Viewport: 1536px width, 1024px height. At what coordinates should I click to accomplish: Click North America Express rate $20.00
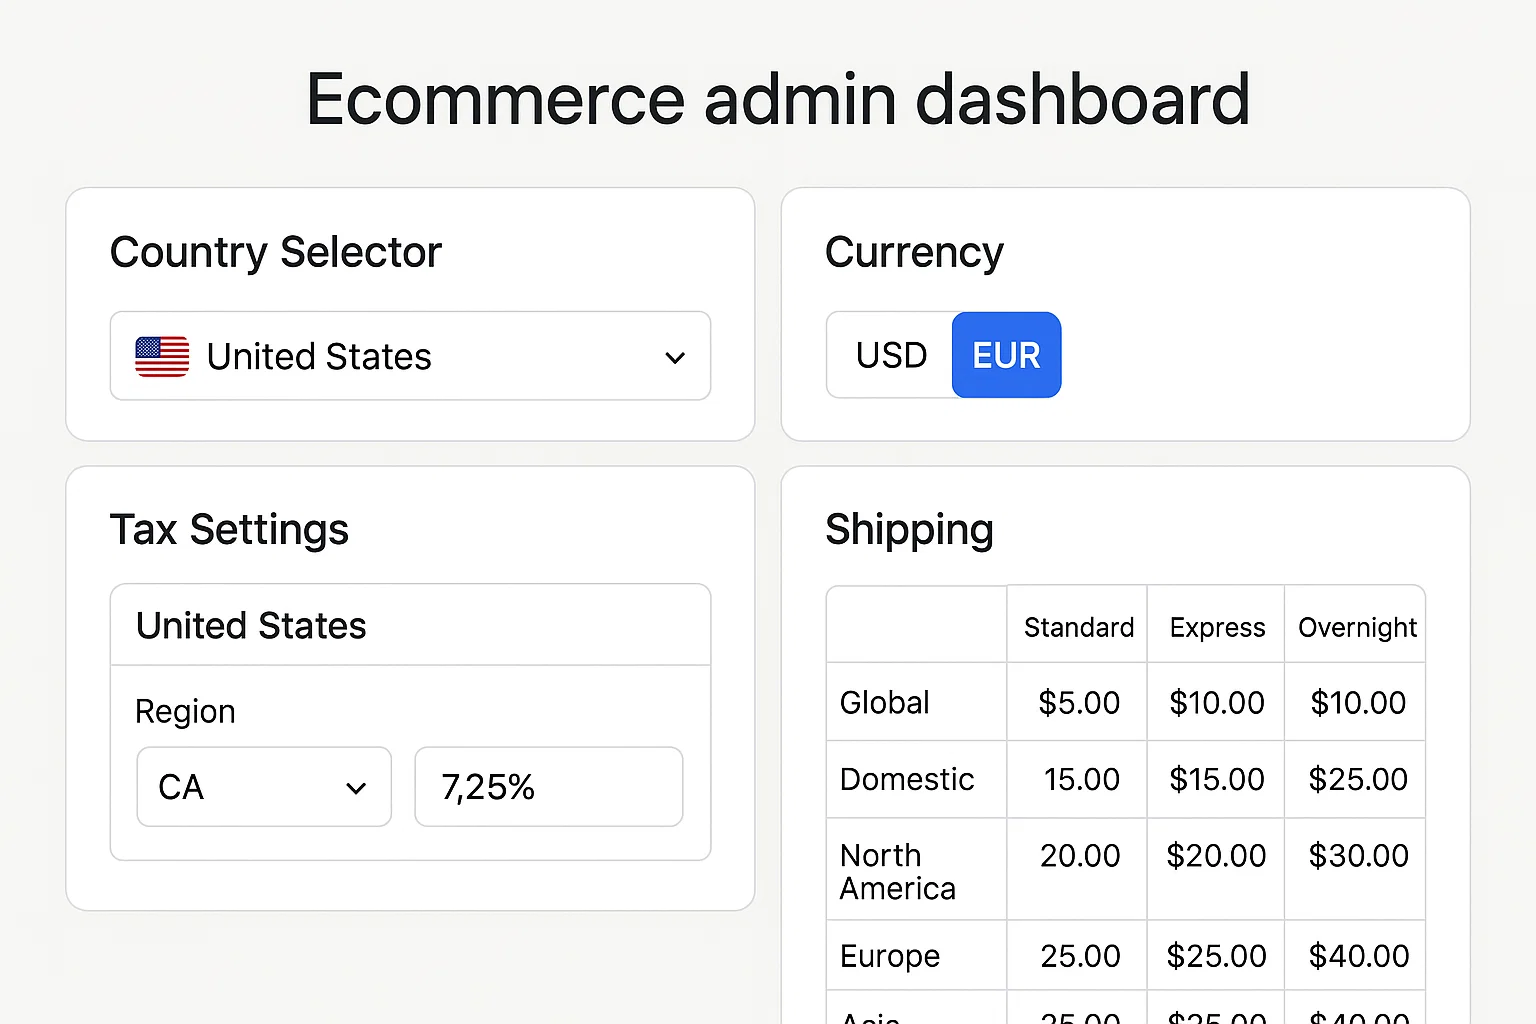tap(1216, 856)
